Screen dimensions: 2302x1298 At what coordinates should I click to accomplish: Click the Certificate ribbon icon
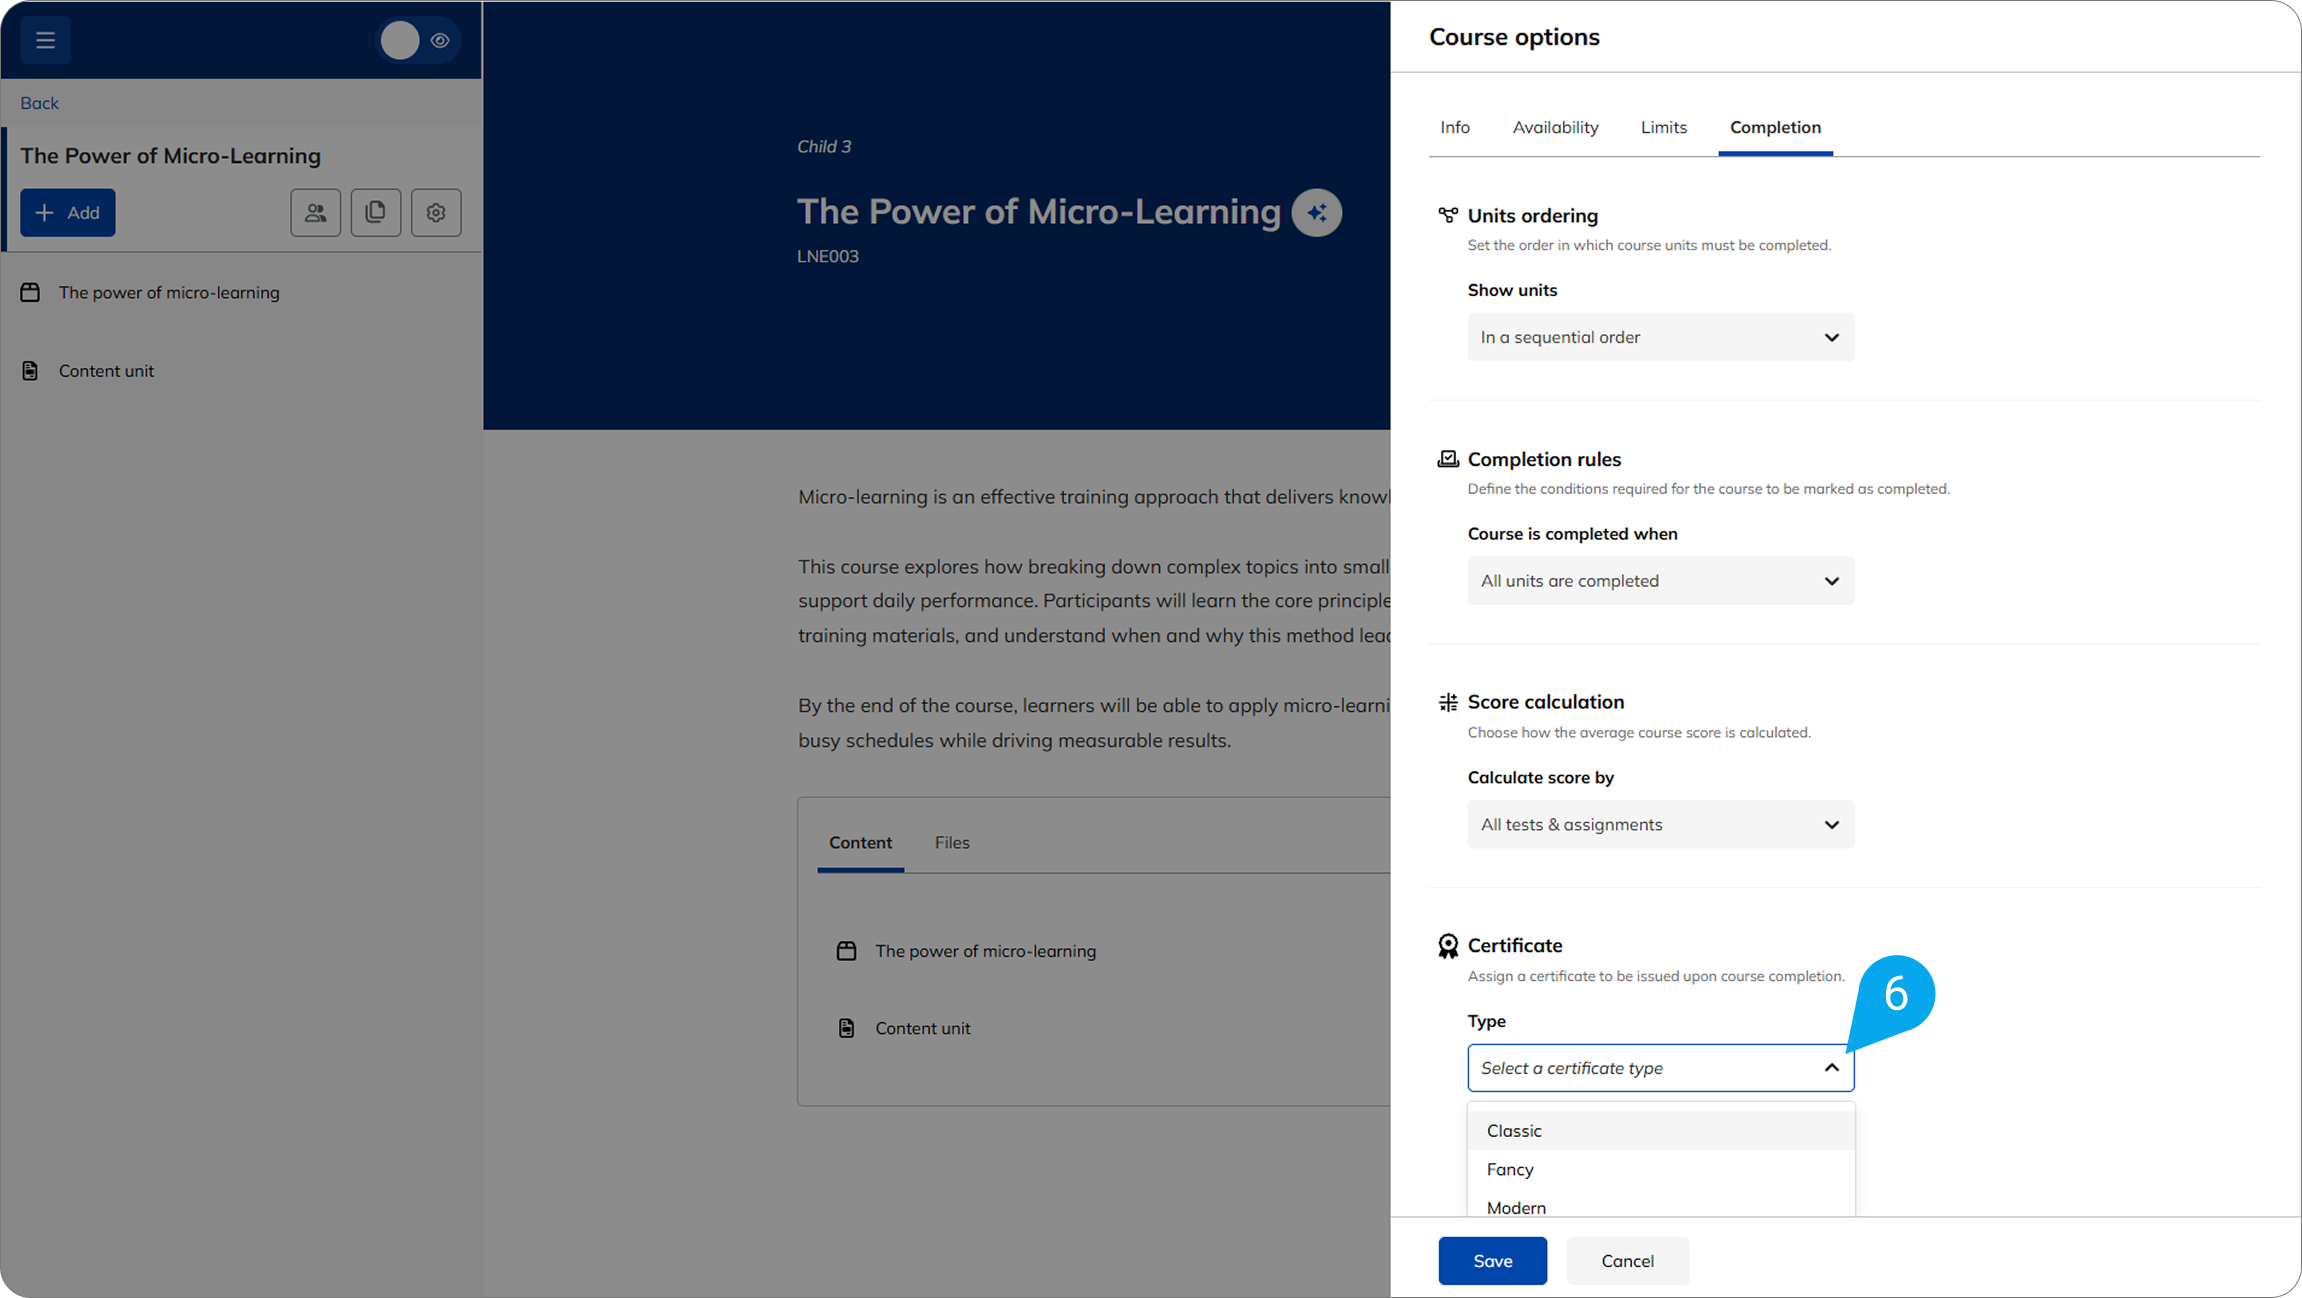click(1447, 945)
